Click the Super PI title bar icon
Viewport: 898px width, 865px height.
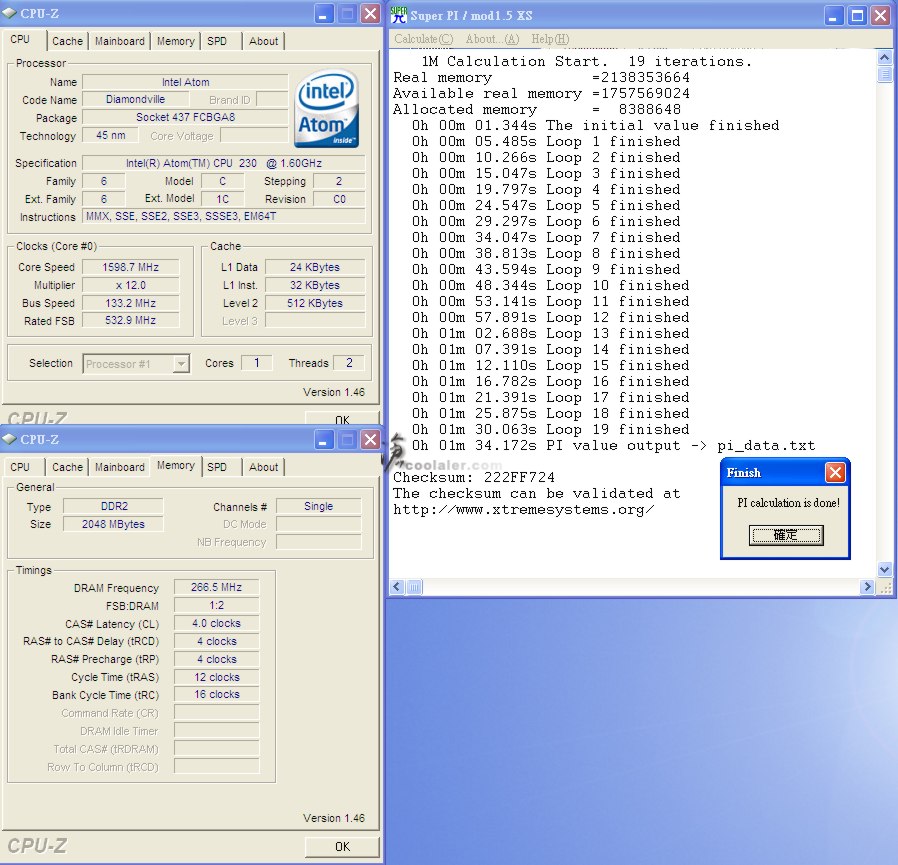click(x=399, y=15)
